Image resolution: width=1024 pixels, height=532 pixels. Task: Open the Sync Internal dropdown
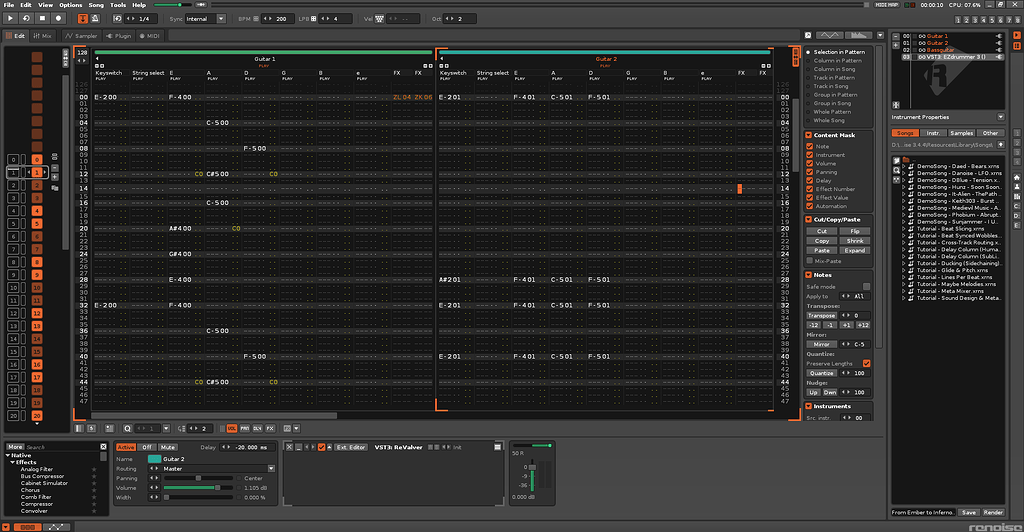pos(206,19)
